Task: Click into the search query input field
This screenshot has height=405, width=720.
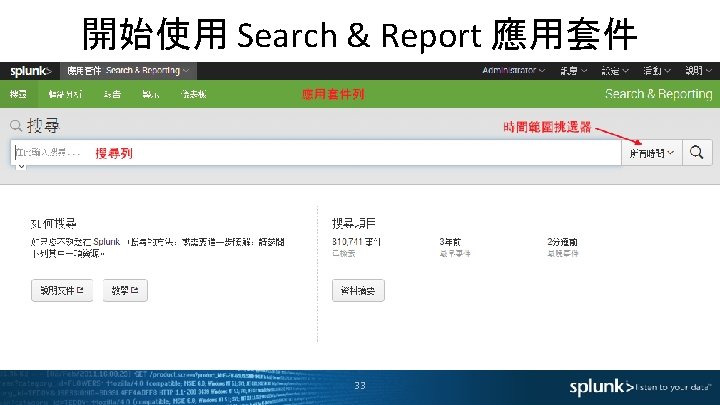Action: pos(316,152)
